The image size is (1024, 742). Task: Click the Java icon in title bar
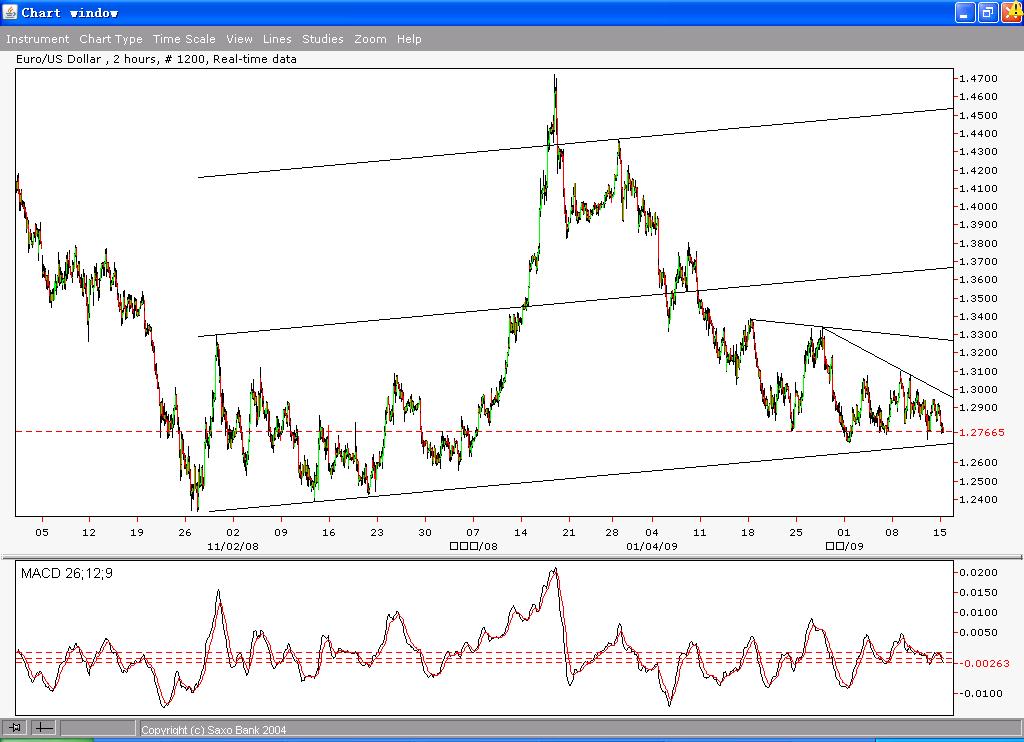10,12
